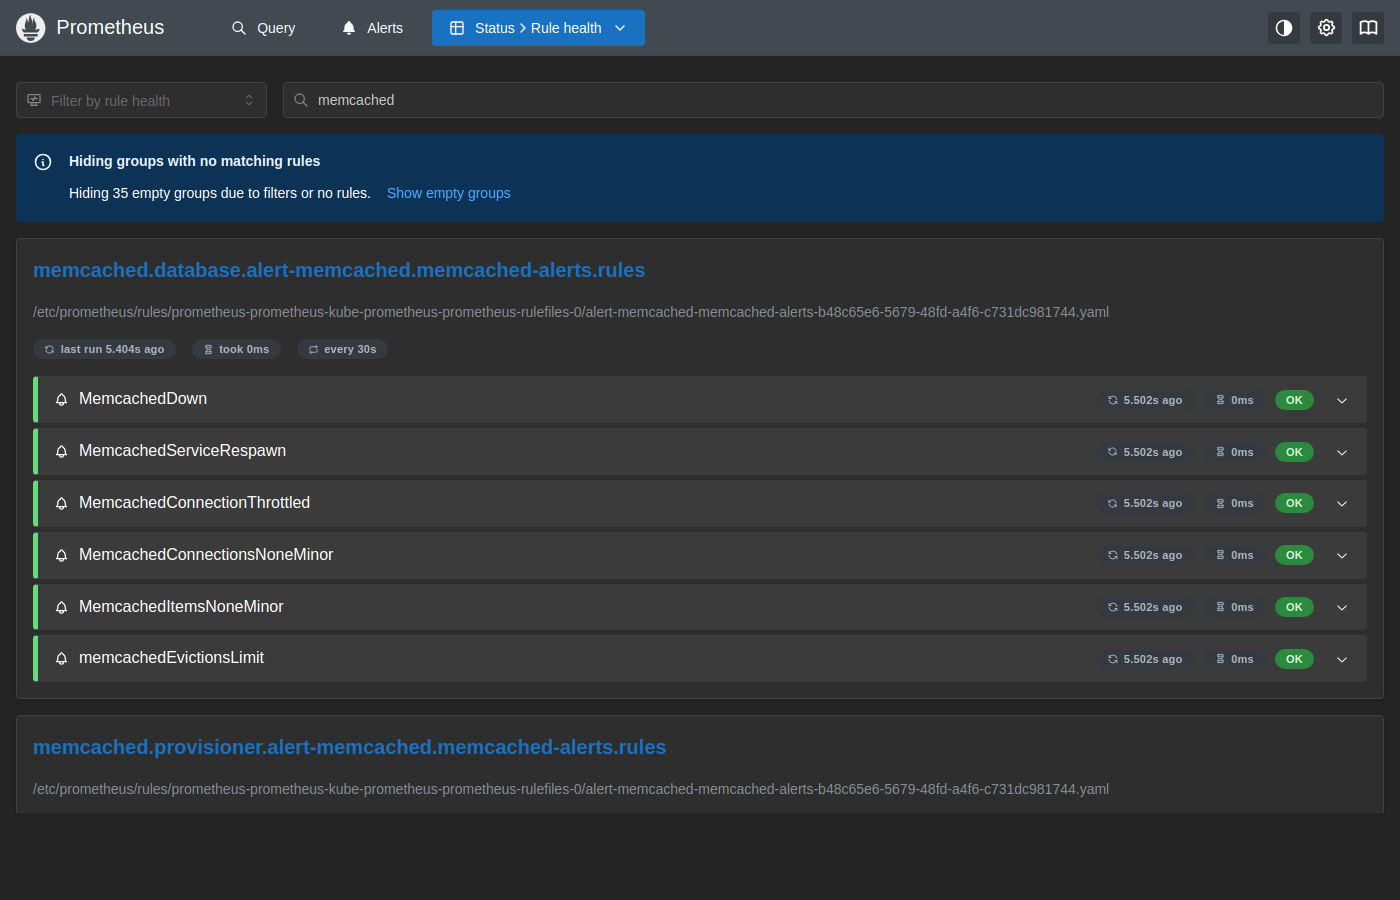Click the OK badge on MemcachedConnectionsNoneMinor row
Image resolution: width=1400 pixels, height=900 pixels.
click(1294, 555)
